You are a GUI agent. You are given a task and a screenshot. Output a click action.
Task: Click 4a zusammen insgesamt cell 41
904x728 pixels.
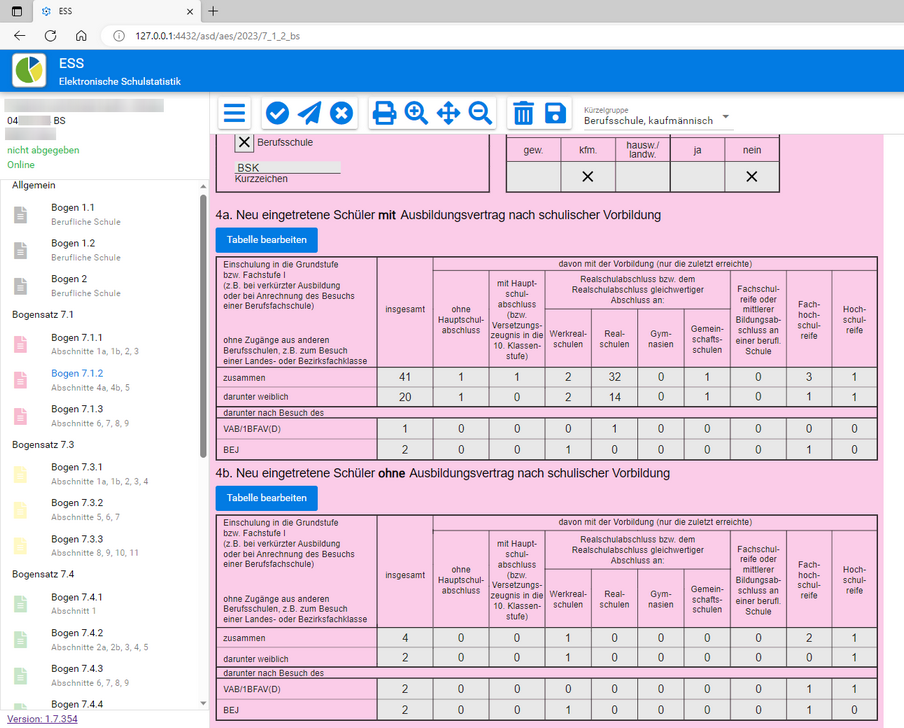pyautogui.click(x=405, y=377)
